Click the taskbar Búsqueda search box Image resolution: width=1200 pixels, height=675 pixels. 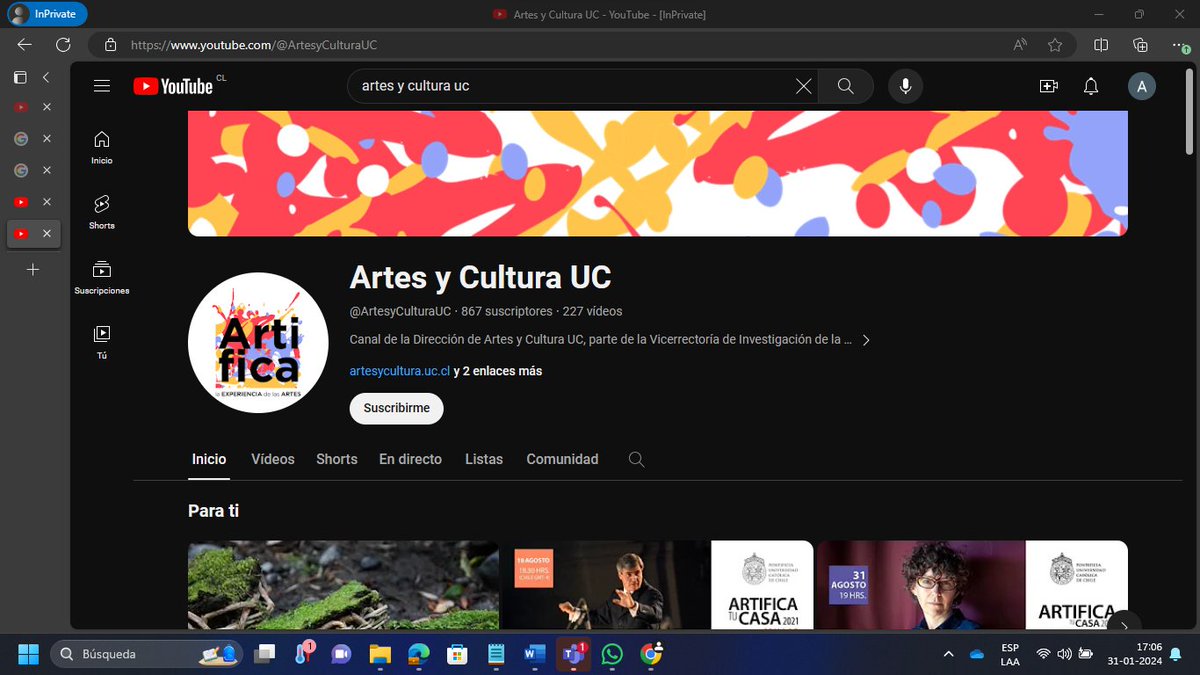(x=146, y=654)
